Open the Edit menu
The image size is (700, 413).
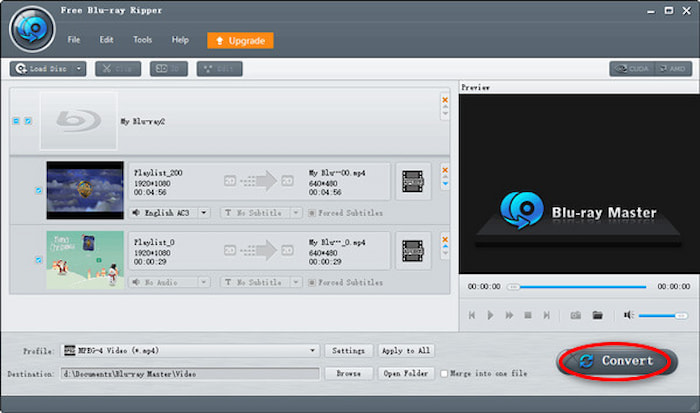[106, 40]
